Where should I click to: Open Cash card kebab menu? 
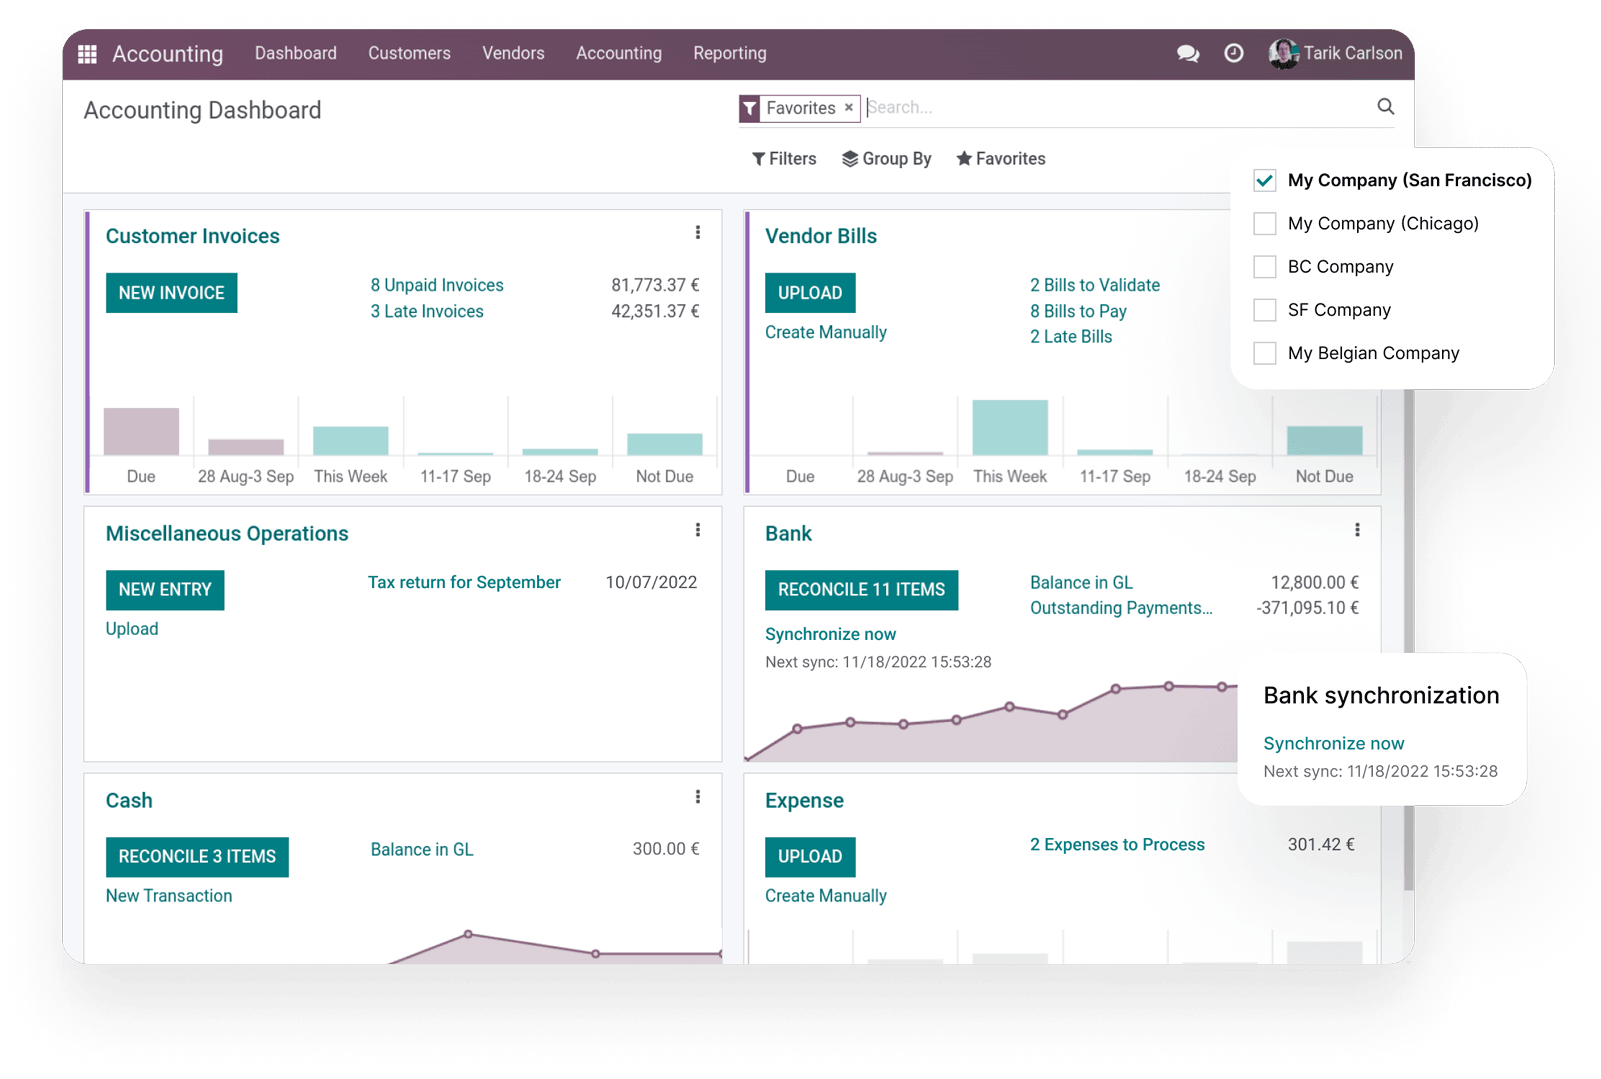697,797
